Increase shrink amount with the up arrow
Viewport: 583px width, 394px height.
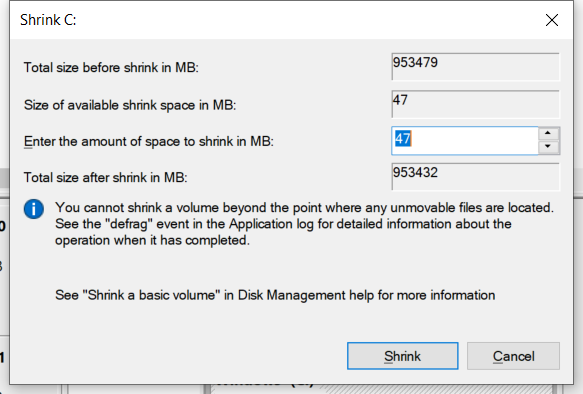[547, 133]
